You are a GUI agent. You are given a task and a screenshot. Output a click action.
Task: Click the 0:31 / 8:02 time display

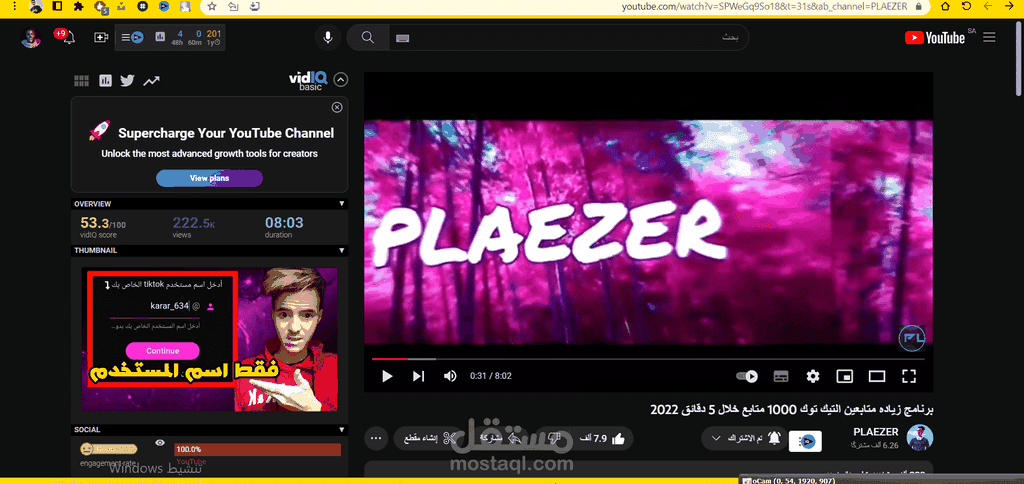pos(490,376)
